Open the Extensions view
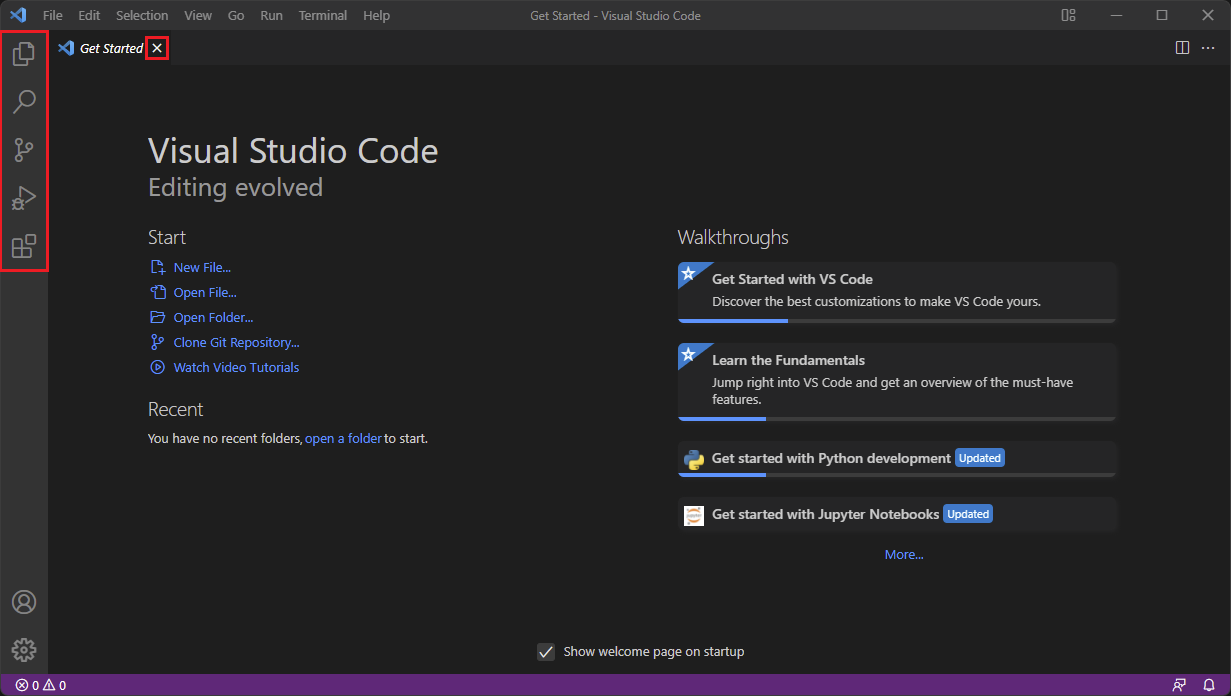1231x696 pixels. (24, 246)
